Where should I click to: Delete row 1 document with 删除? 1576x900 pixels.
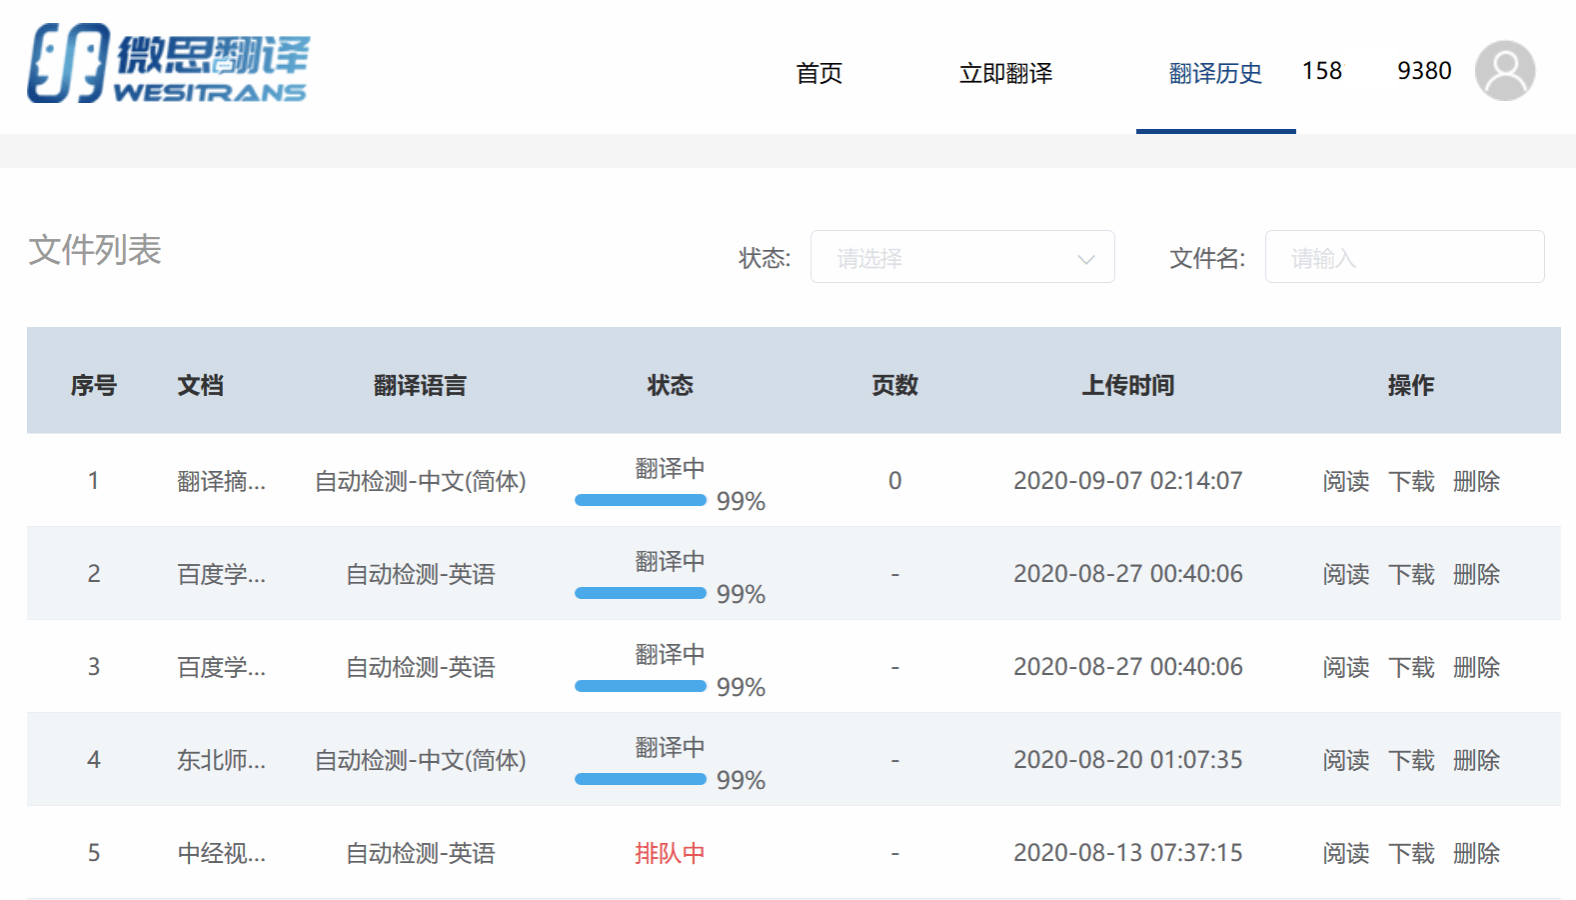click(x=1476, y=481)
